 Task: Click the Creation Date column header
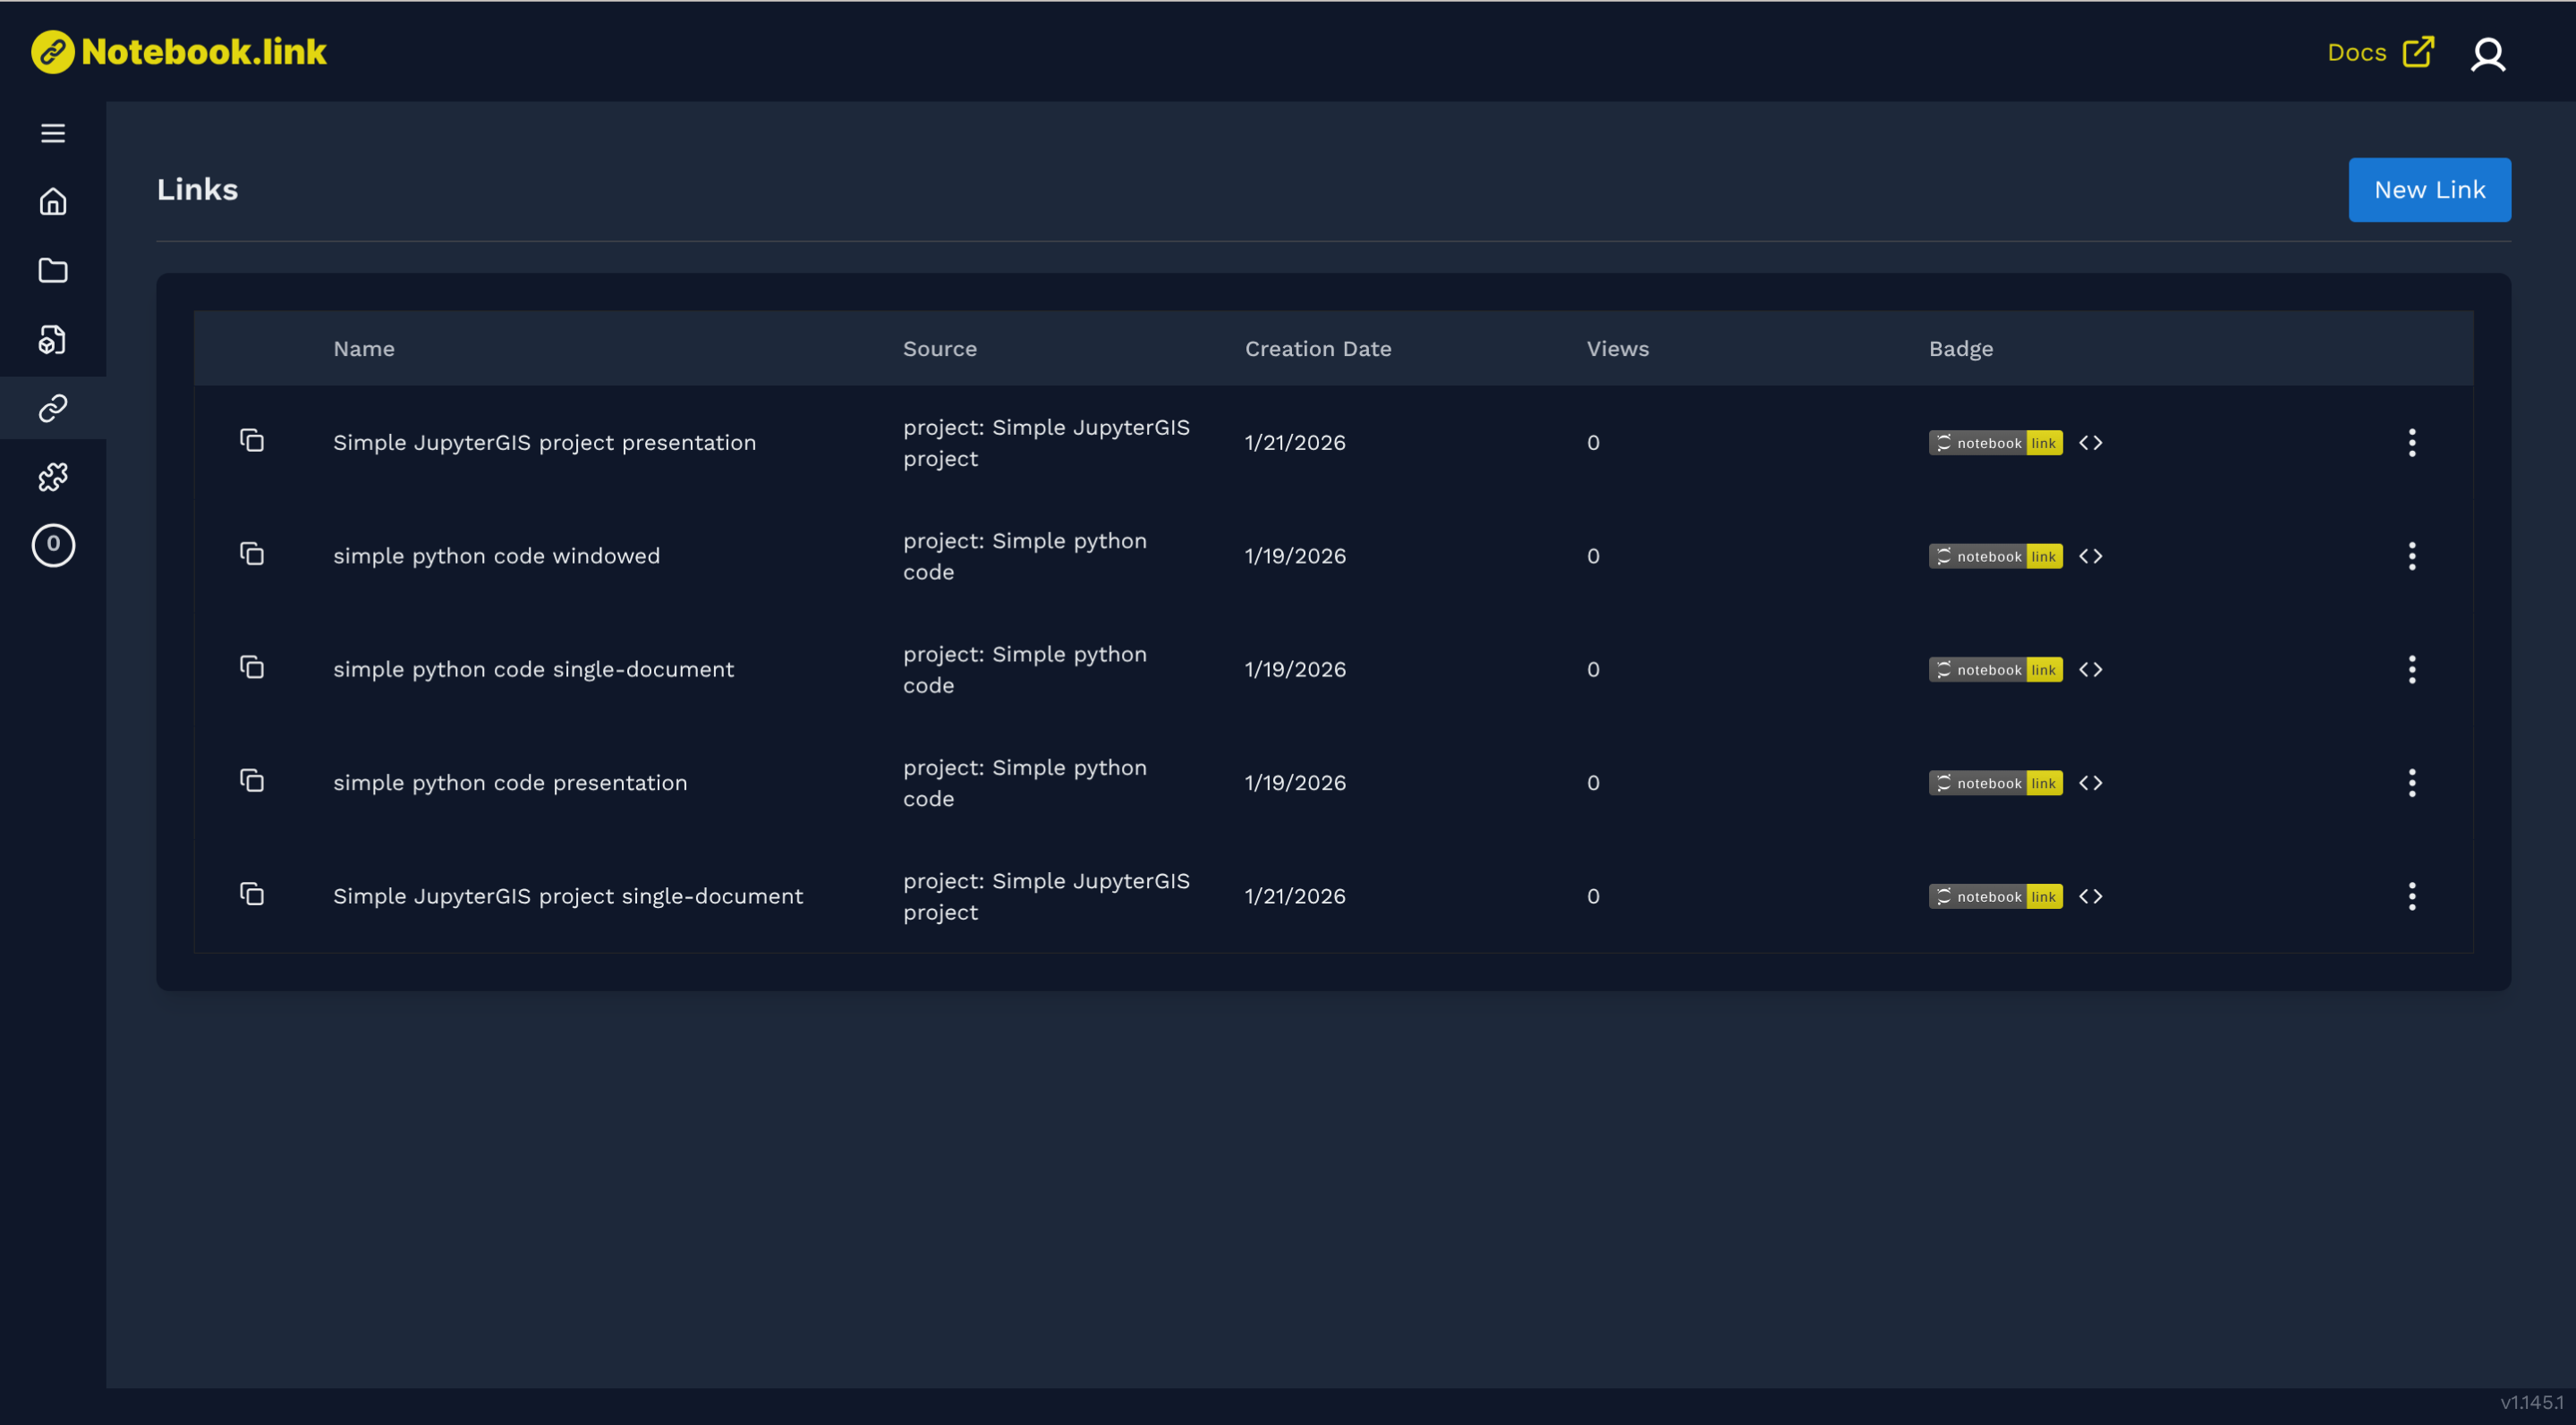click(x=1317, y=349)
